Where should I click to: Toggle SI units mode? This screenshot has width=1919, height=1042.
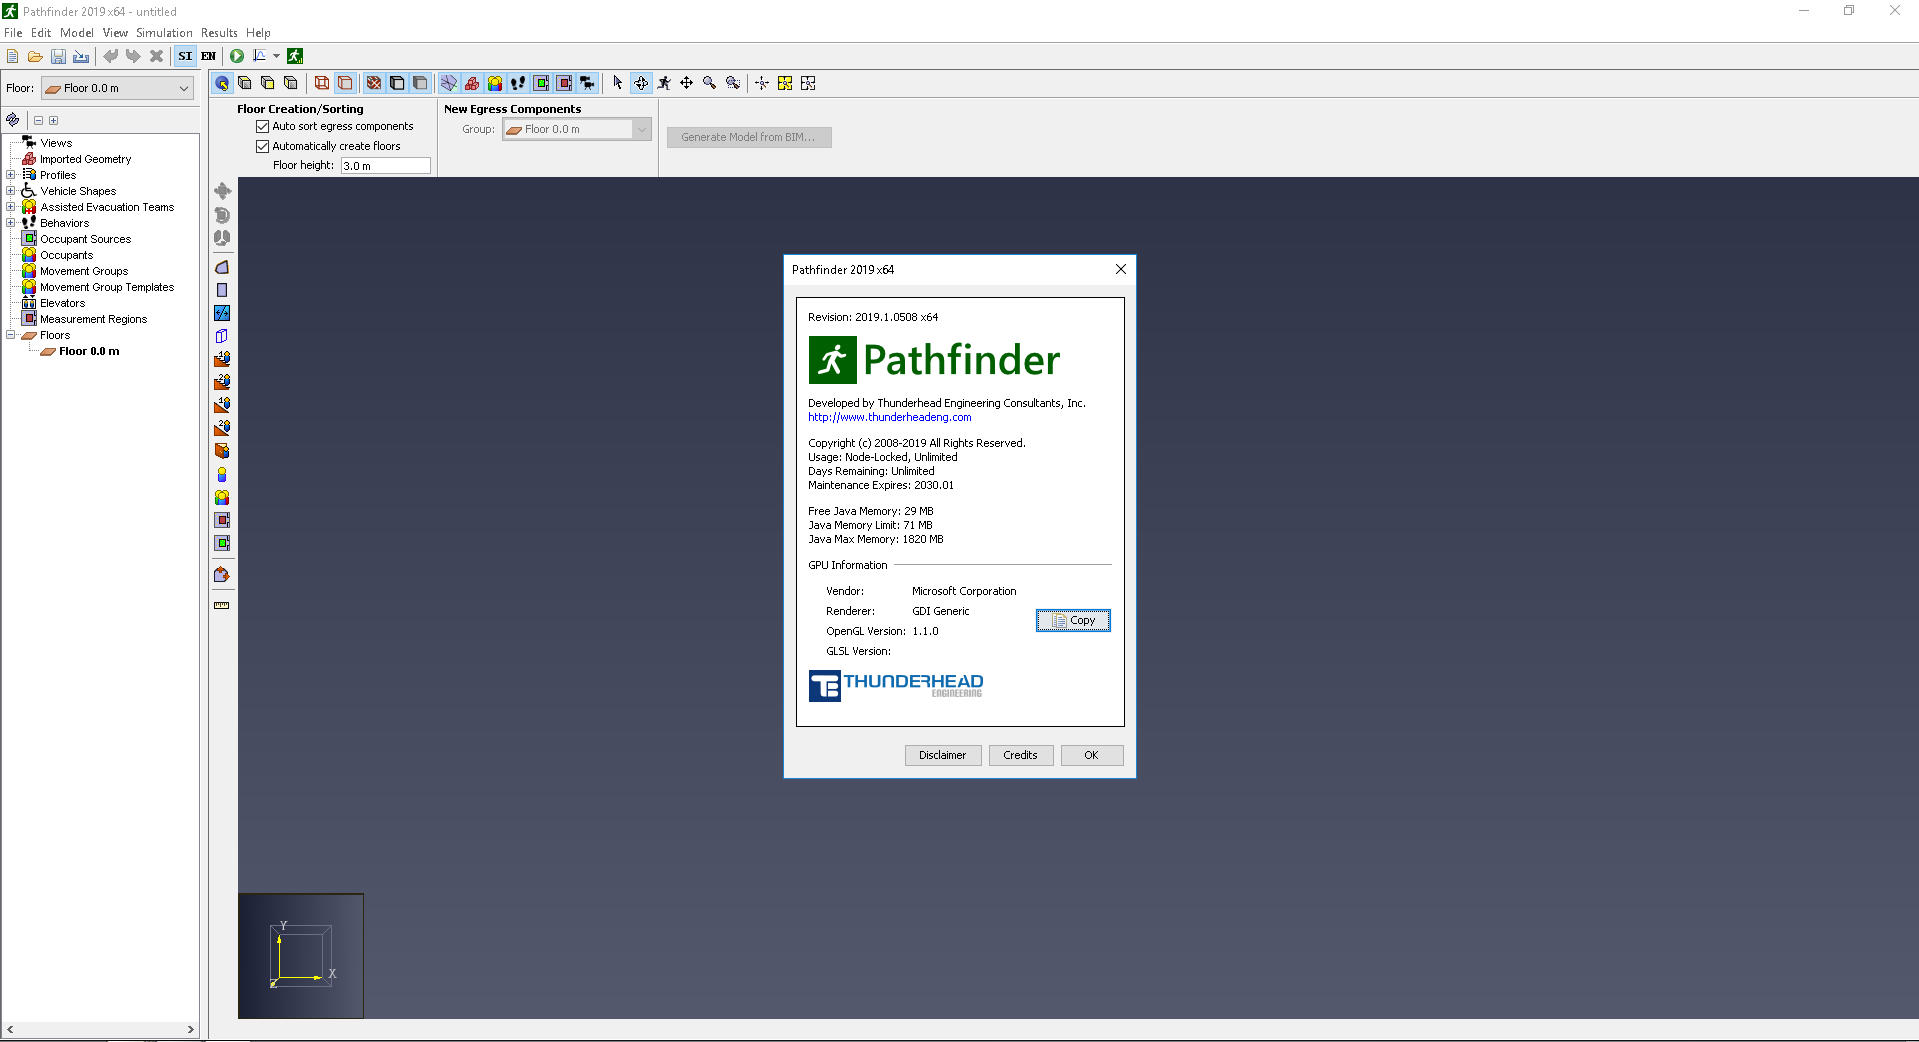tap(185, 56)
